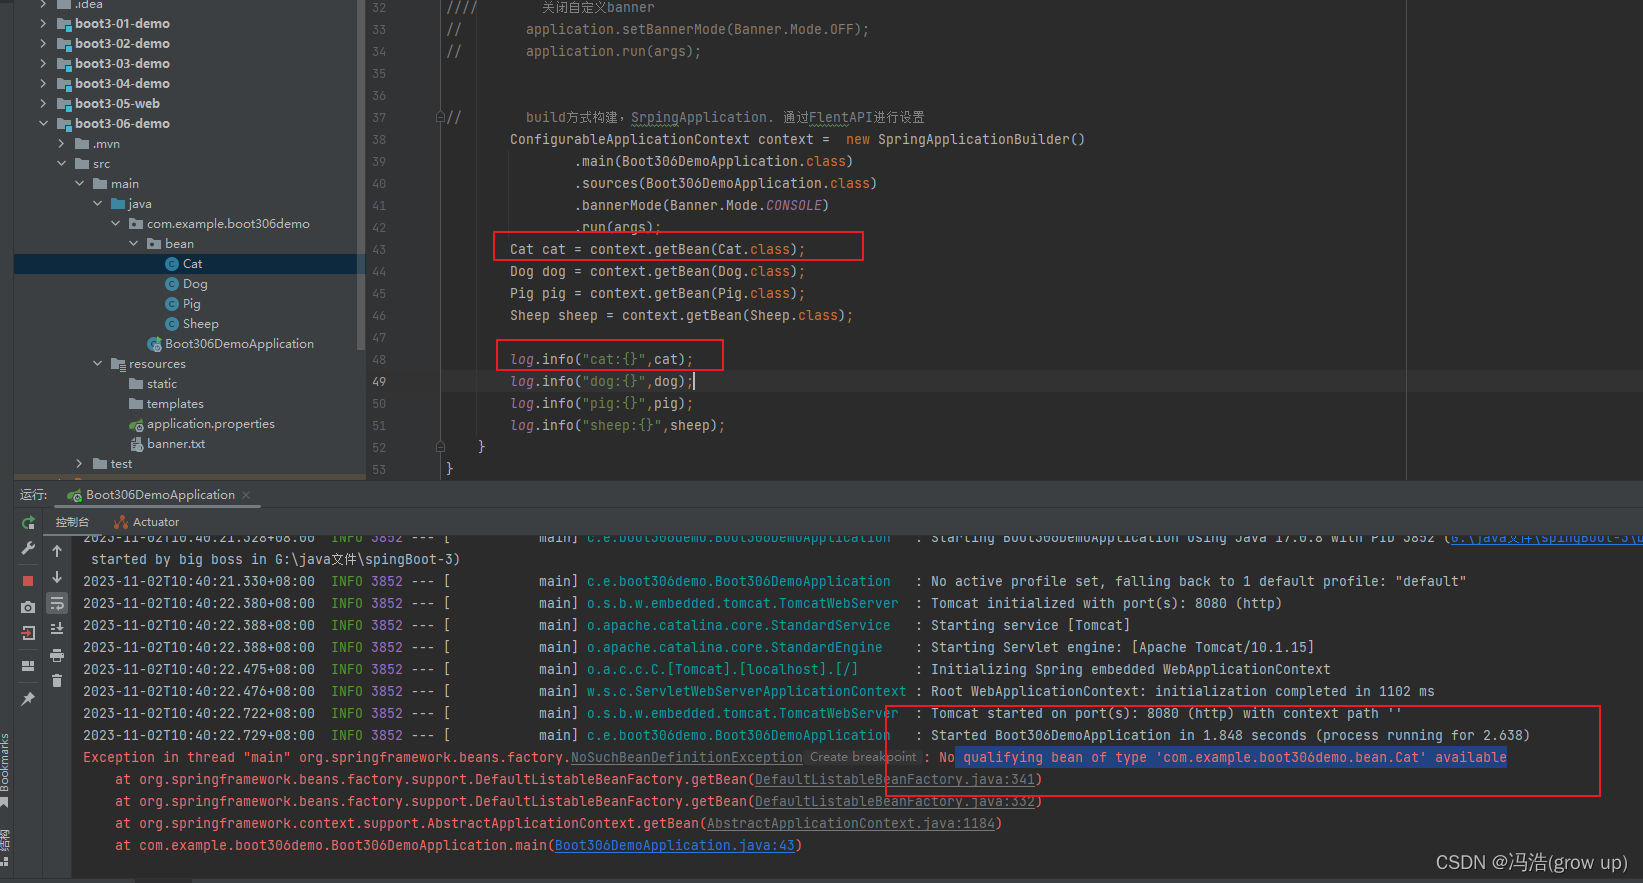The image size is (1643, 883).
Task: Rerun Boot306DemoApplication with the green rerun icon
Action: coord(28,522)
